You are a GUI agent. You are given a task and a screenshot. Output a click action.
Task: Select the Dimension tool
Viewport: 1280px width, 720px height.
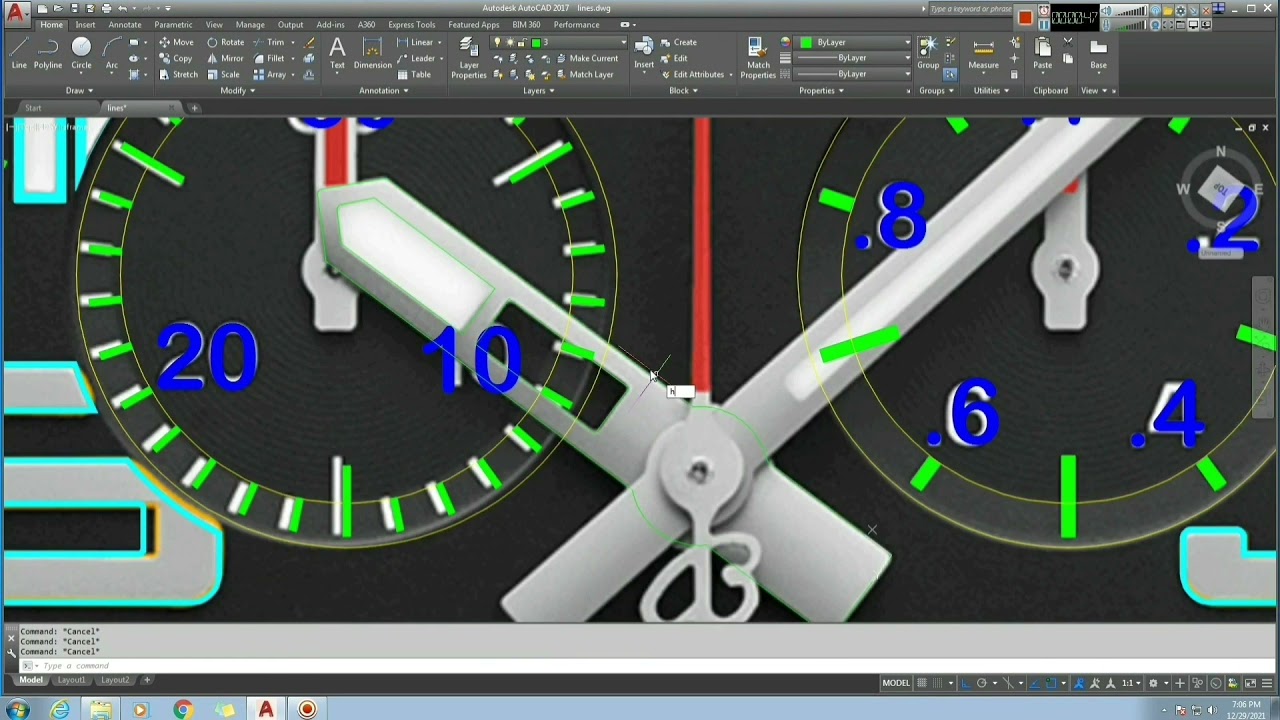(372, 53)
